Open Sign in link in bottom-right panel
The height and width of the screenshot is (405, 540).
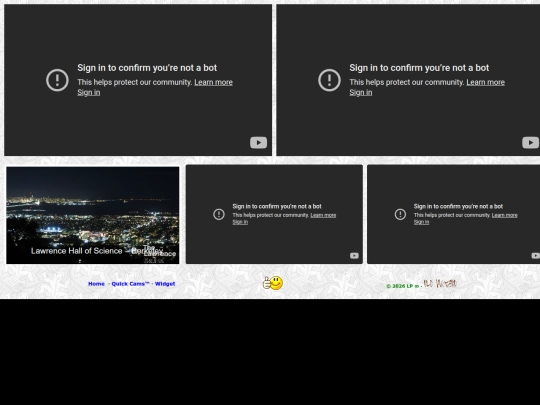tap(421, 222)
